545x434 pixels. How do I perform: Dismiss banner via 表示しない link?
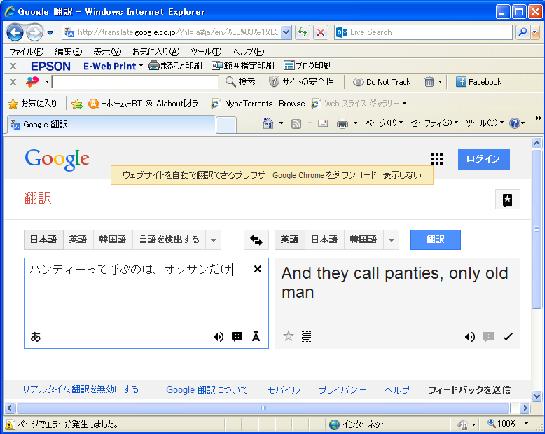coord(402,175)
